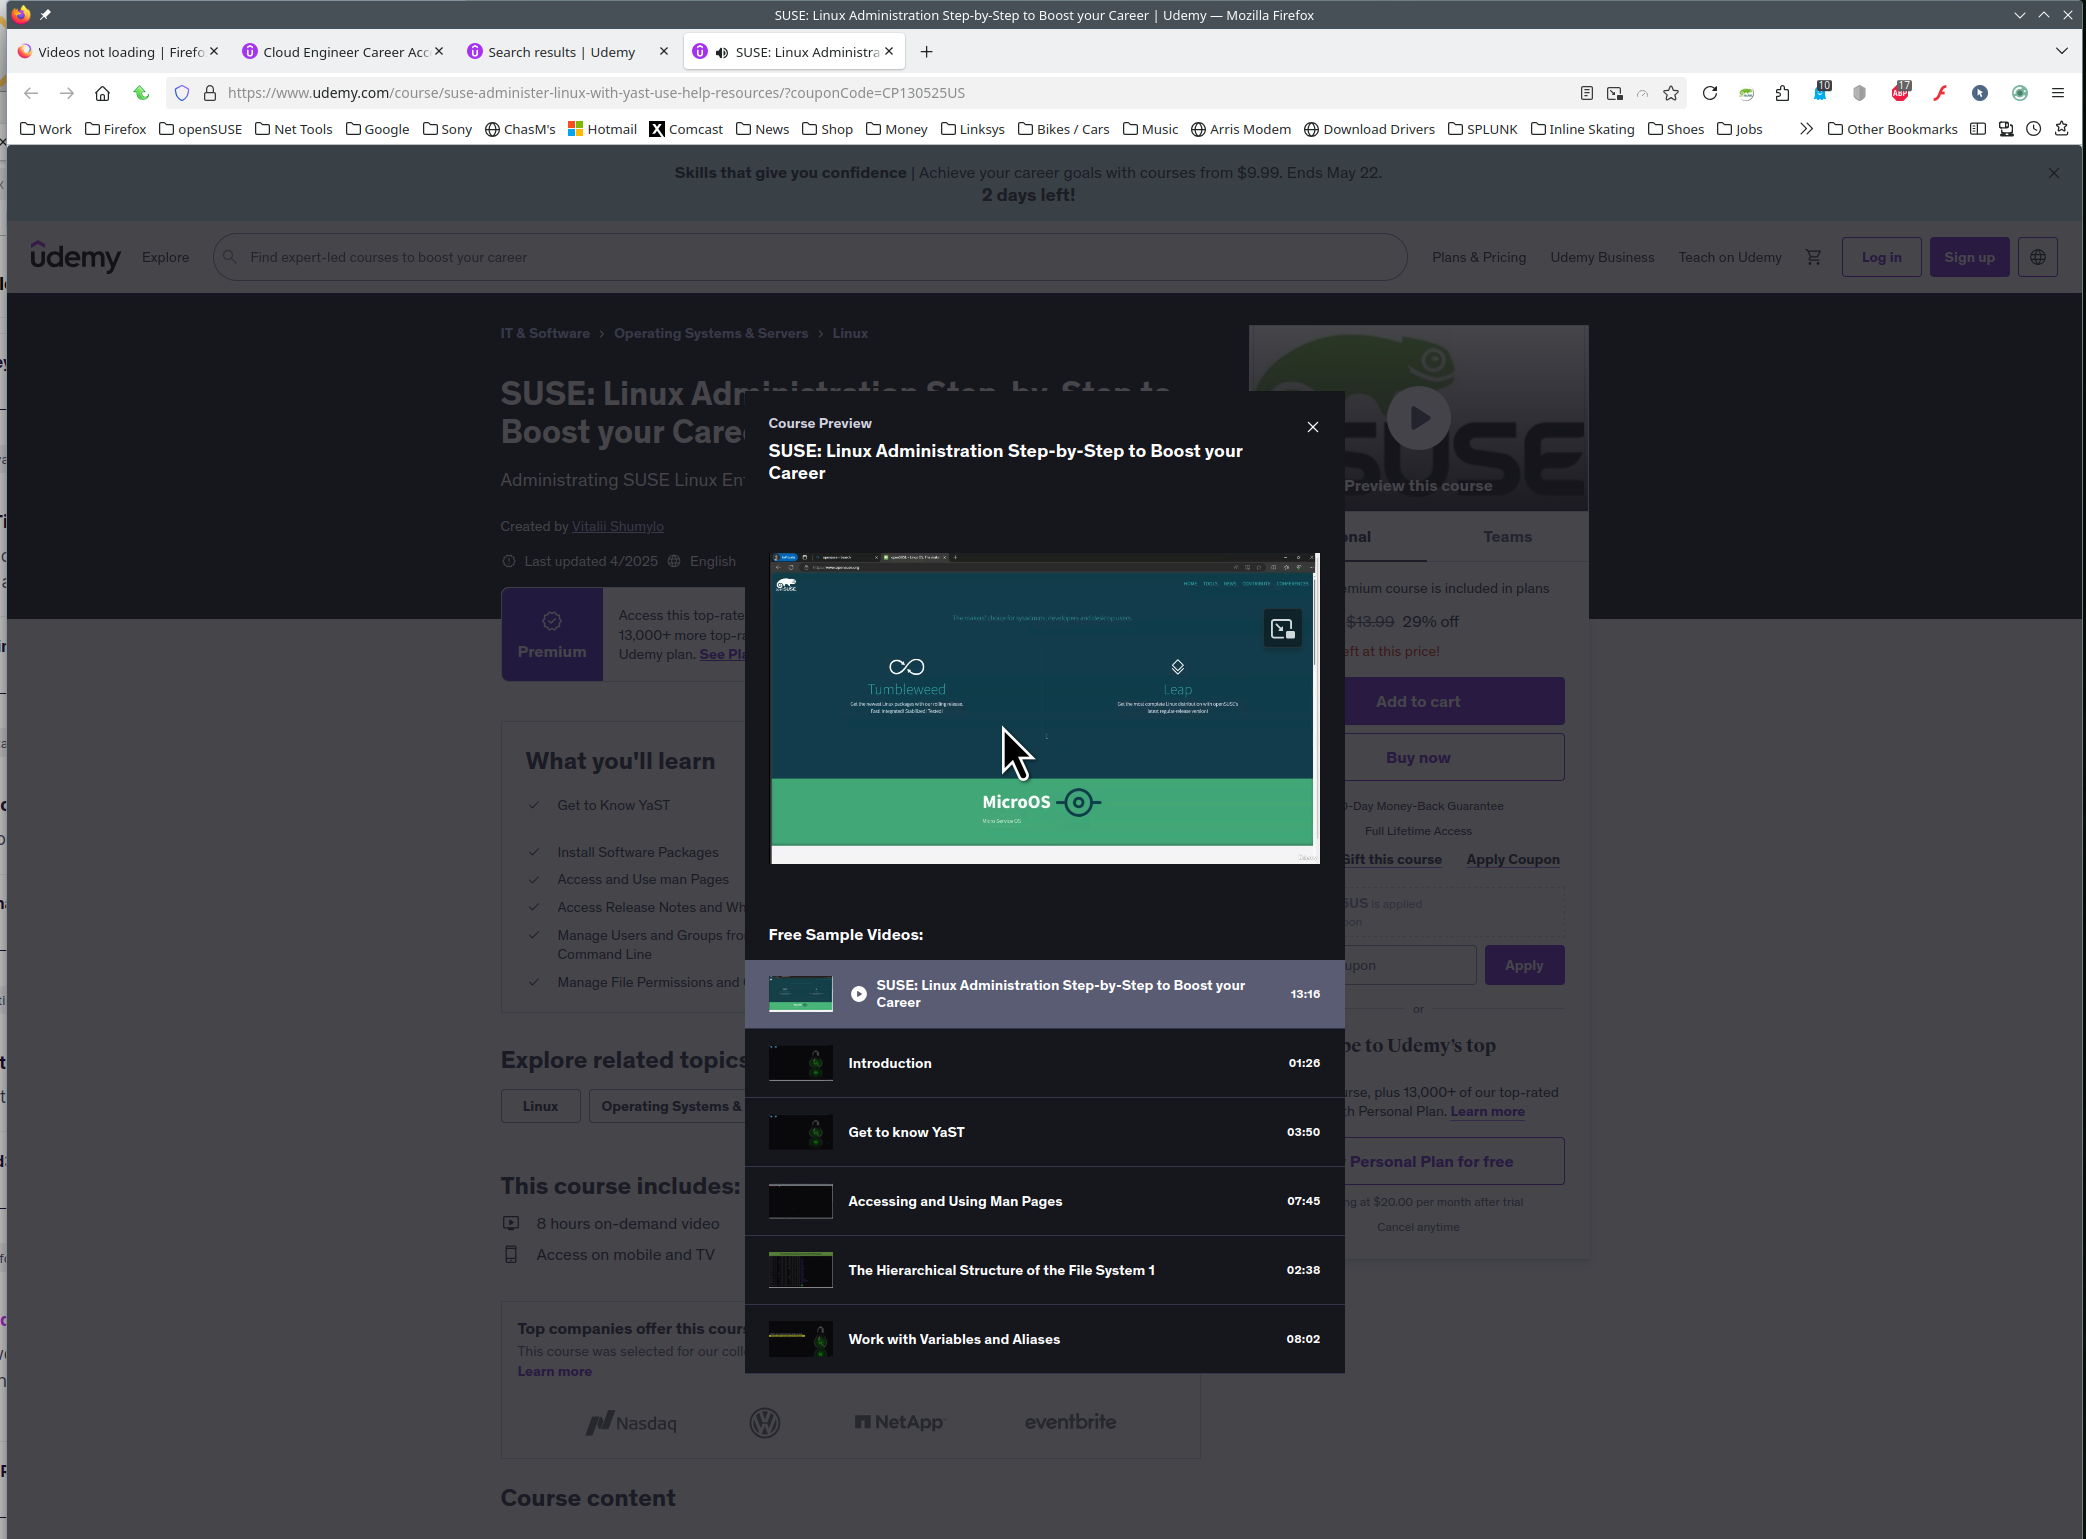The width and height of the screenshot is (2086, 1539).
Task: Click the Learn more link under Personal Plan
Action: coord(1488,1112)
